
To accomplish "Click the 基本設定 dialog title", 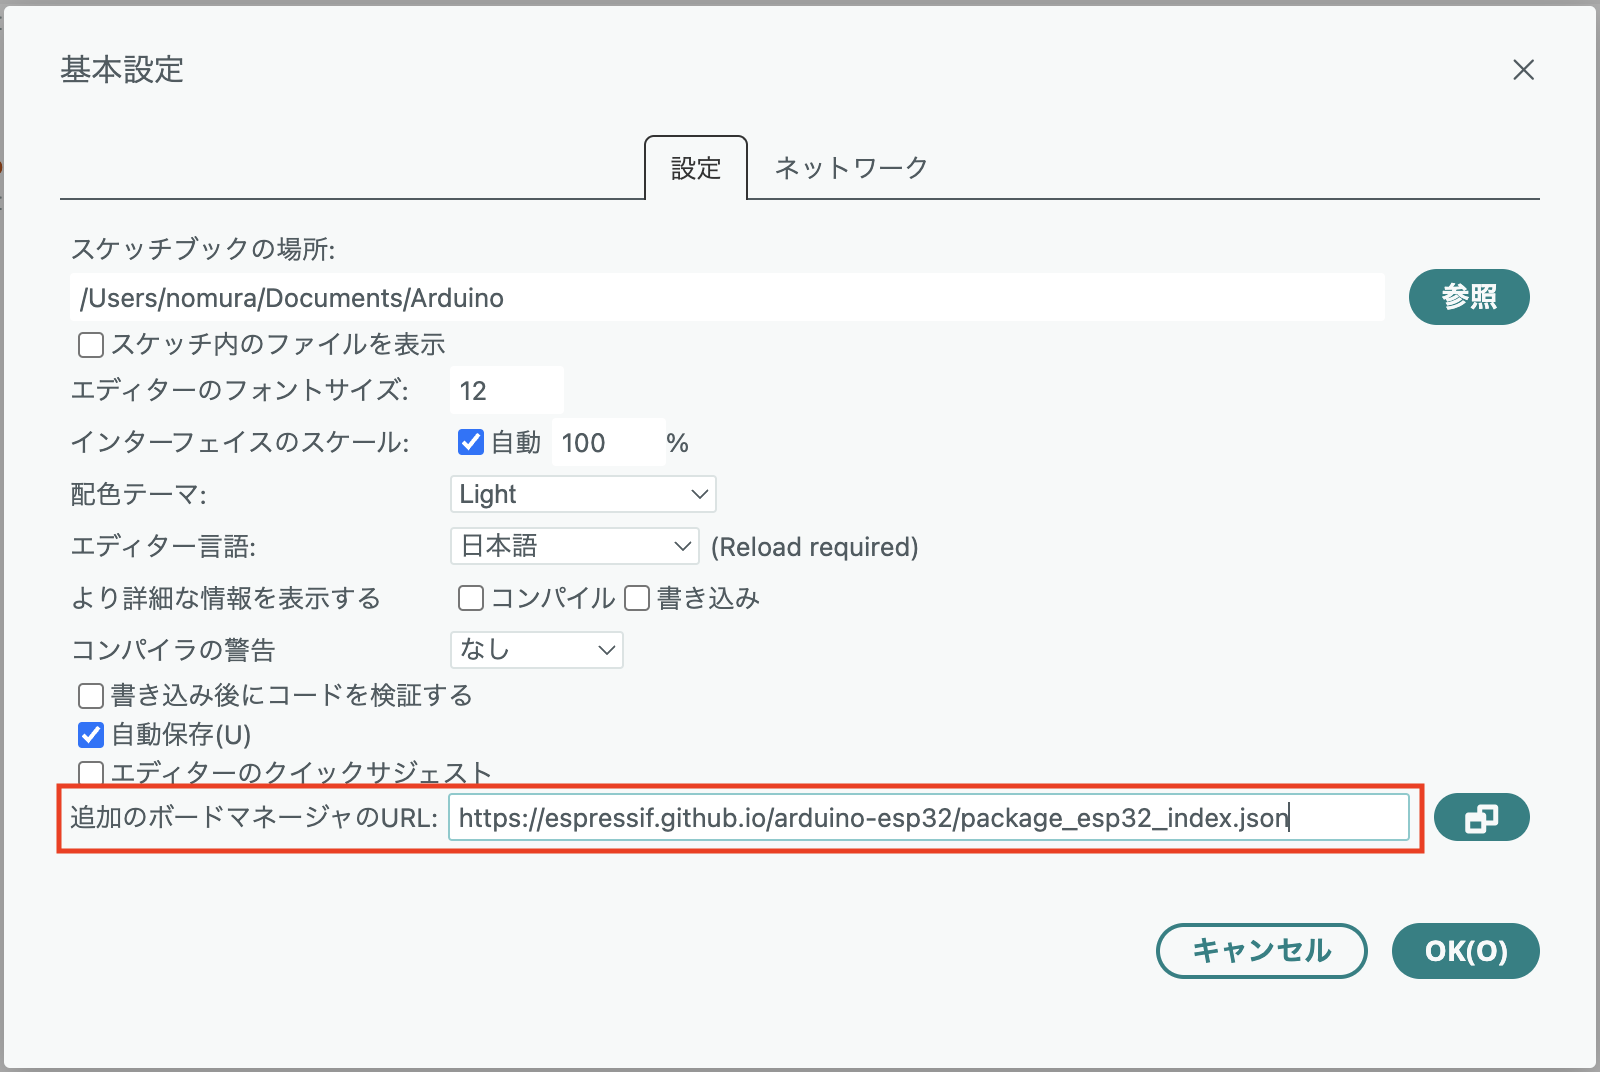I will [122, 70].
